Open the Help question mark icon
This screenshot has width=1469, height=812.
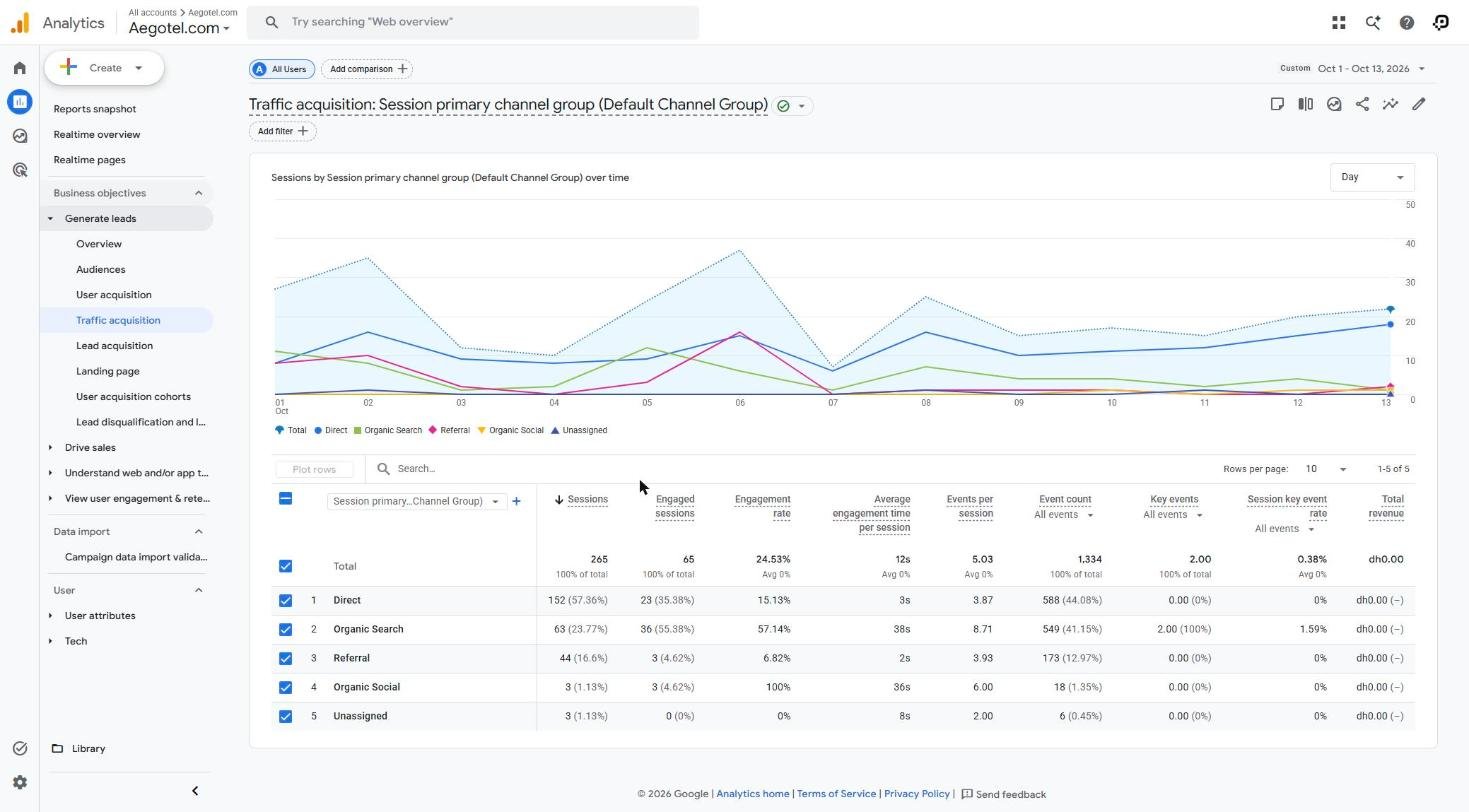[1407, 22]
